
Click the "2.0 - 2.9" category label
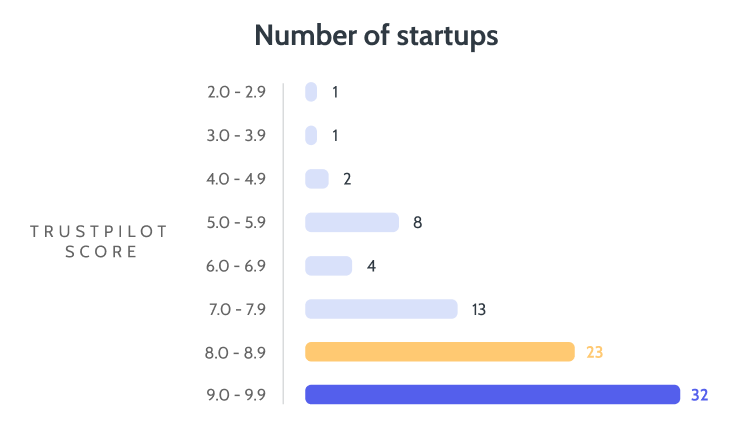(239, 92)
